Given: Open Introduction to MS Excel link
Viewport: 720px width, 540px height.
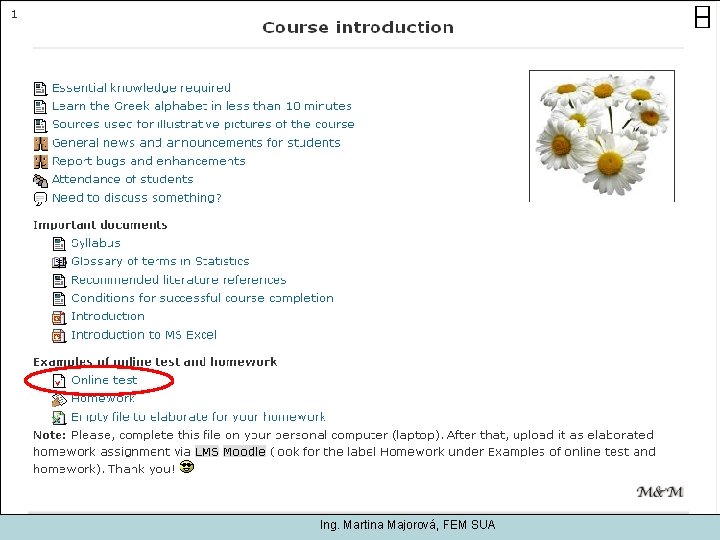Looking at the screenshot, I should 144,335.
